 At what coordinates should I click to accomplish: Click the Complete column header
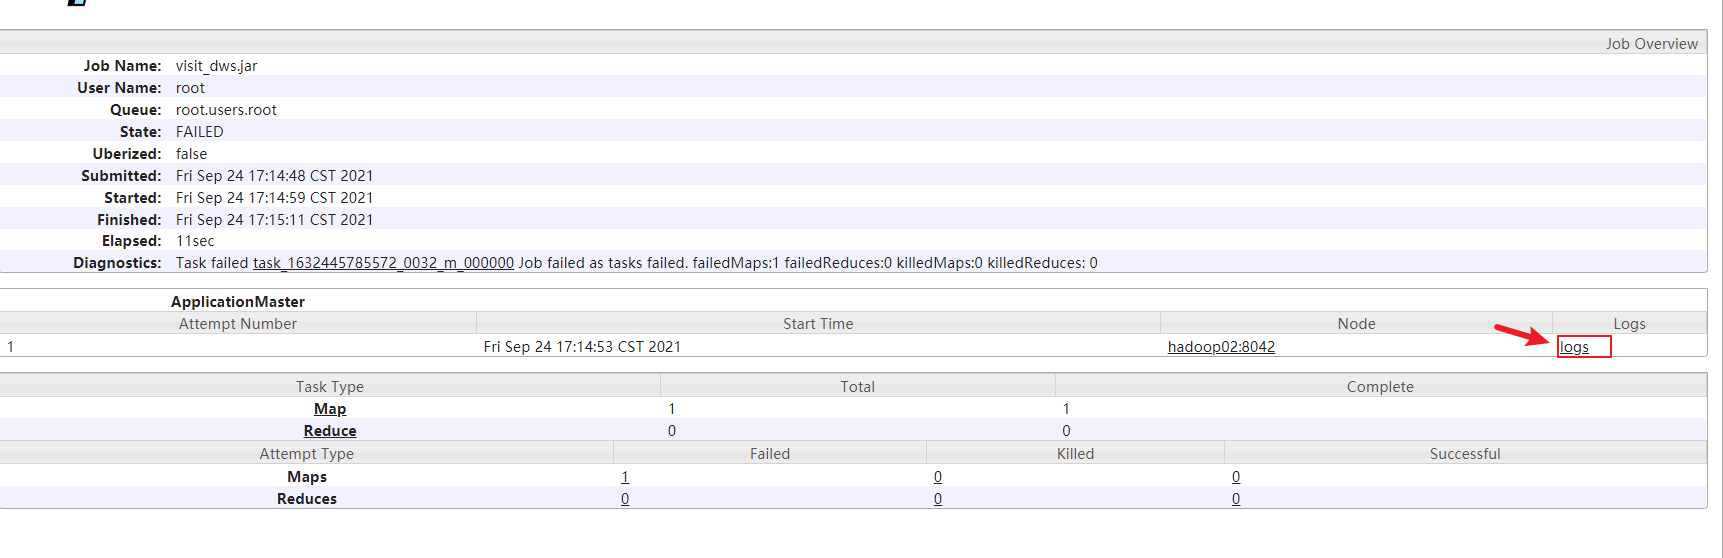[1380, 387]
